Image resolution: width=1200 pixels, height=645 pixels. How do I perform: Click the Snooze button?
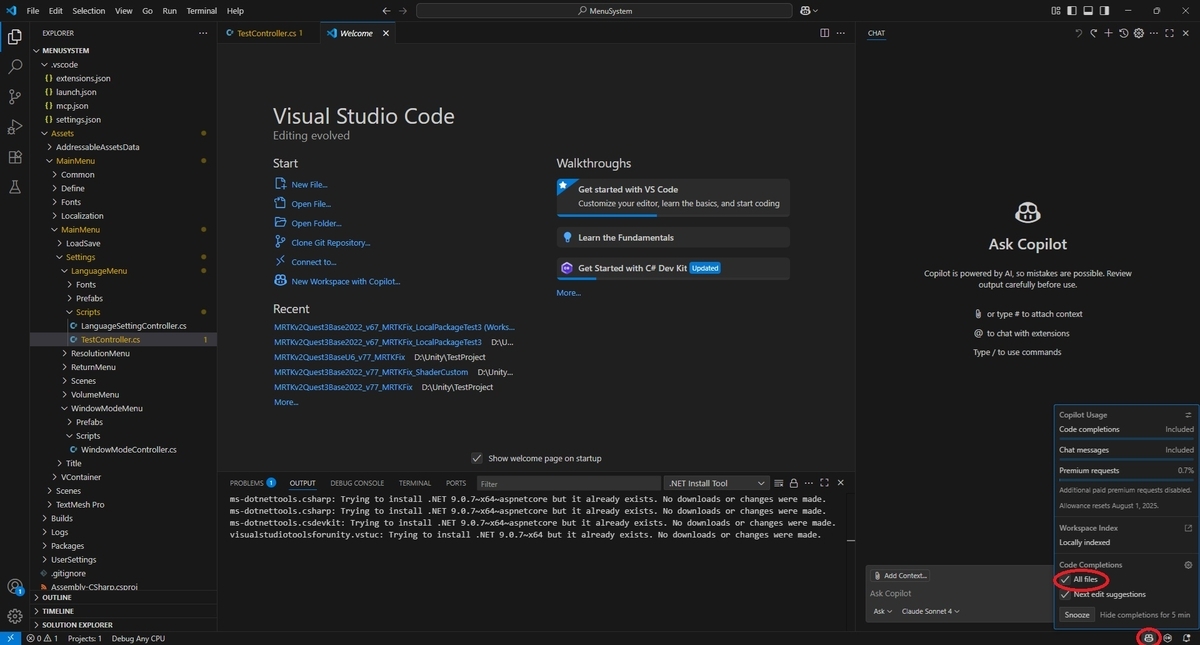[1077, 615]
